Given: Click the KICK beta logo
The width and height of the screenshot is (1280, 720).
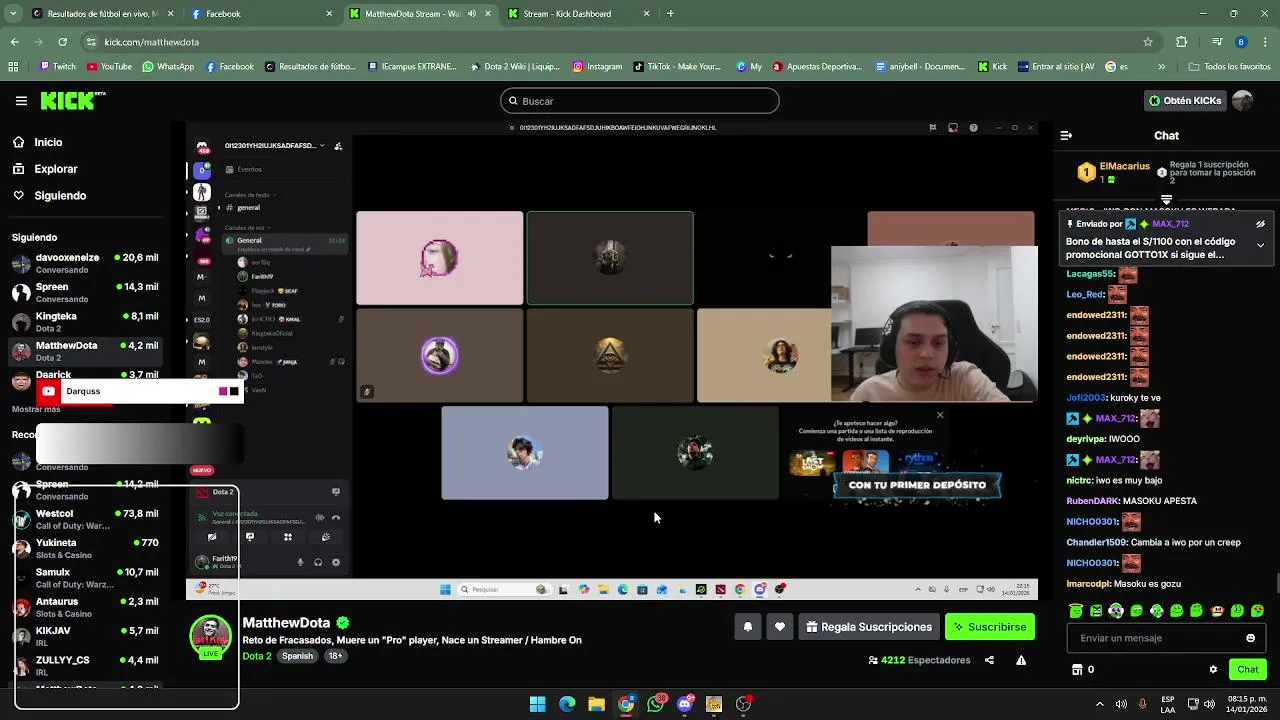Looking at the screenshot, I should tap(73, 100).
